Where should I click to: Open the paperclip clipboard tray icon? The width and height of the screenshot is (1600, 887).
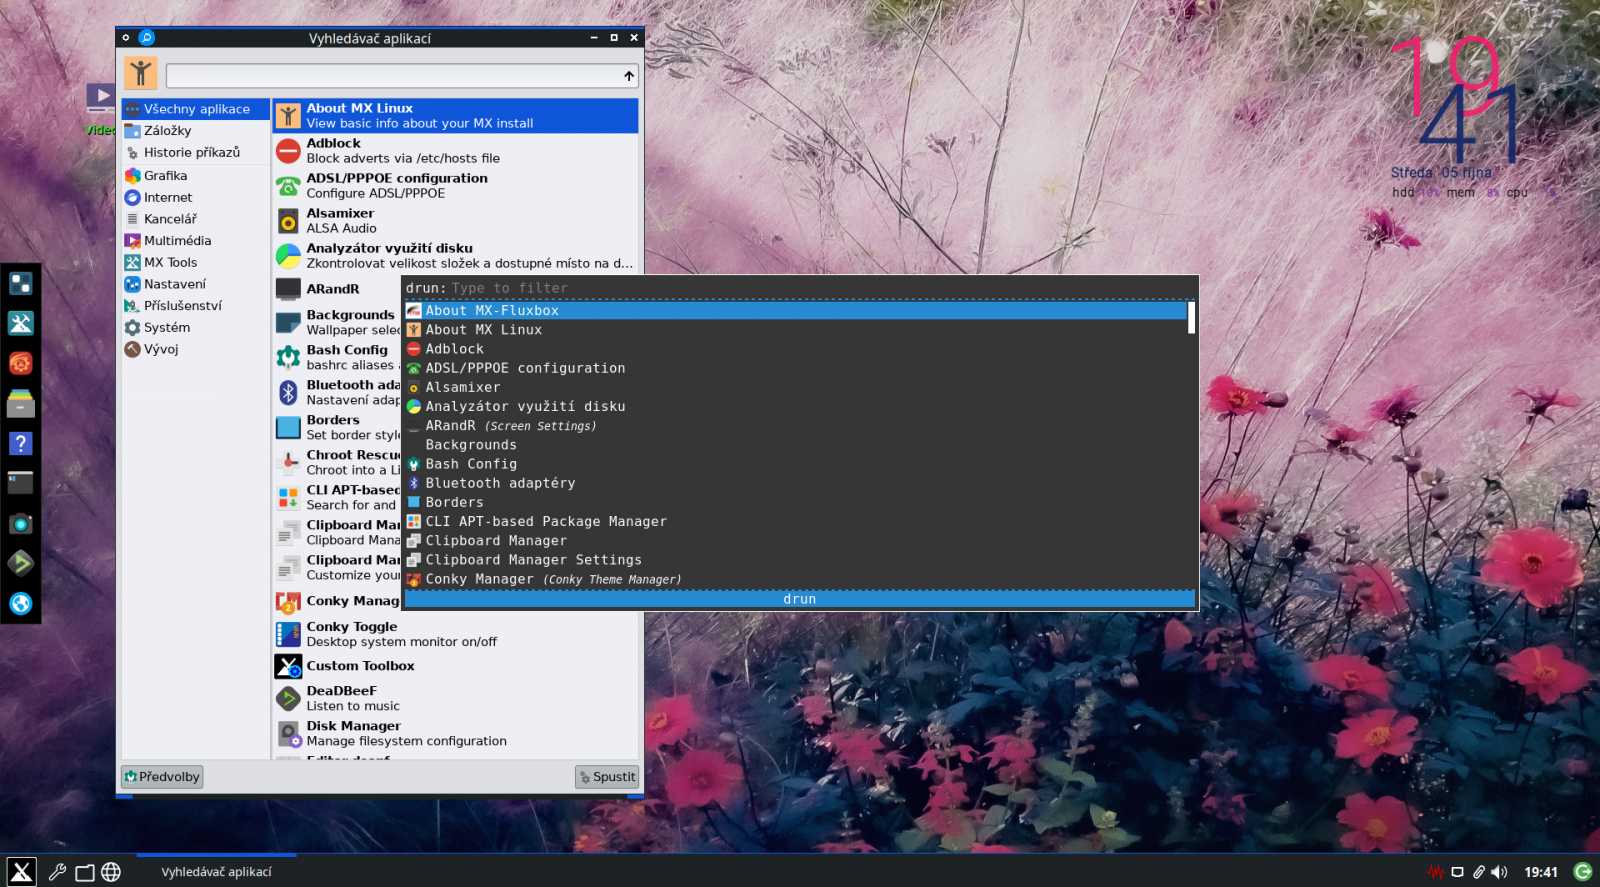[1478, 872]
